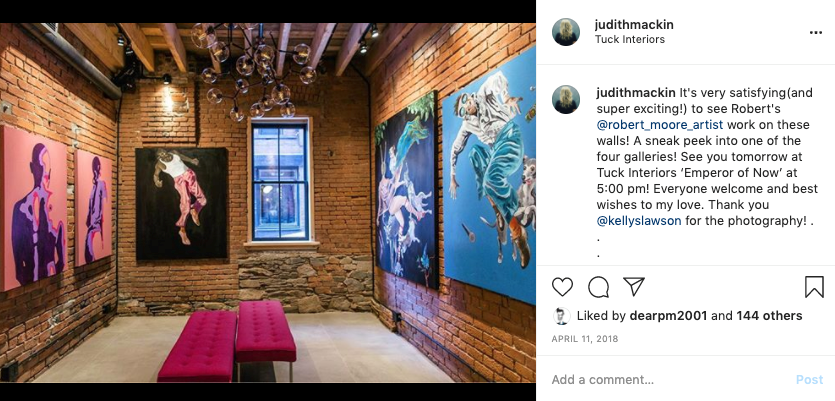This screenshot has height=401, width=835.
Task: Open Tuck Interiors location link
Action: (x=629, y=39)
